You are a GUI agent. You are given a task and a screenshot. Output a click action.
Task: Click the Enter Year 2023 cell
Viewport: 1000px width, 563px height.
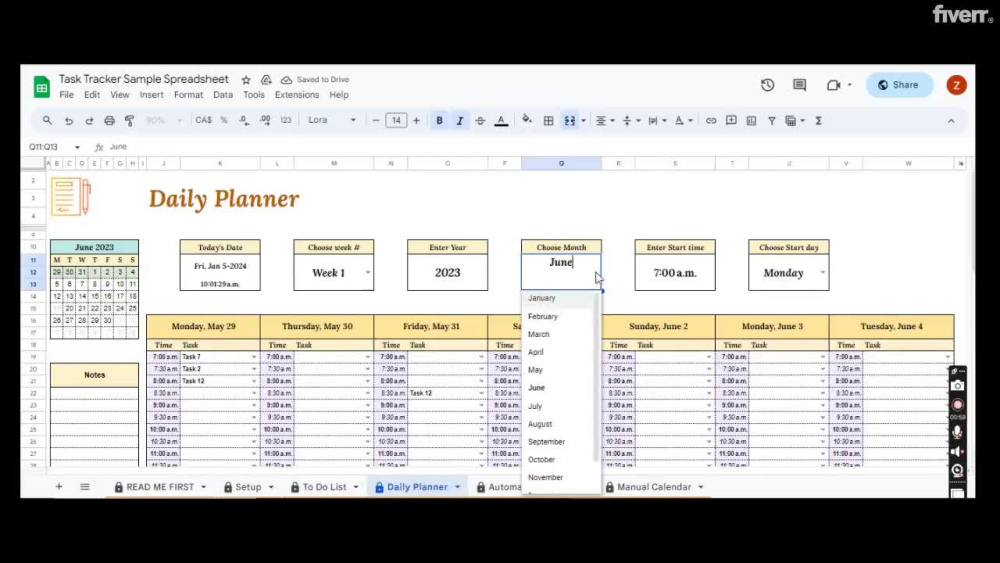448,272
